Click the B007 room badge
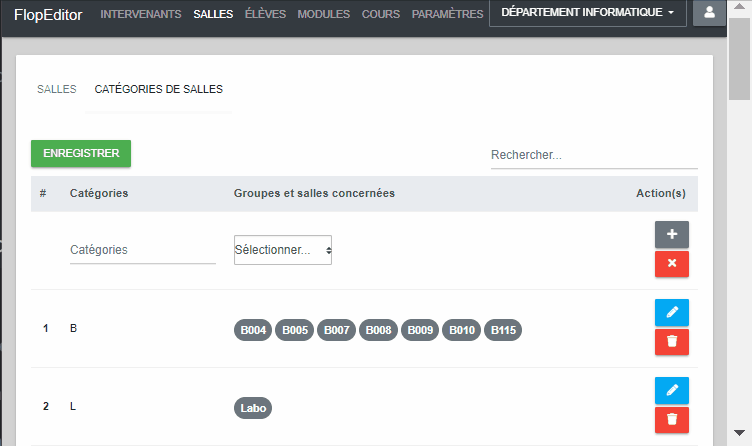This screenshot has height=446, width=752. click(336, 330)
